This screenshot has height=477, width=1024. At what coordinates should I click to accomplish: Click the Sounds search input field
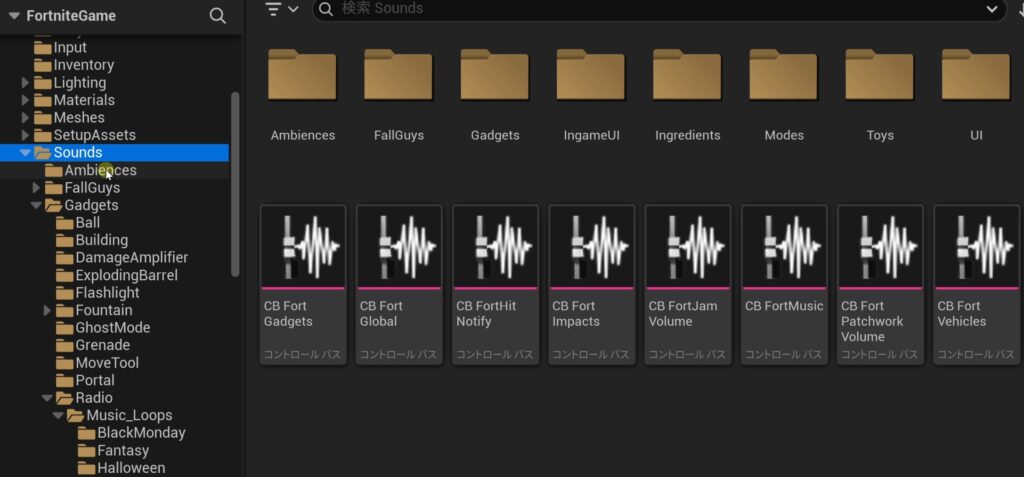[650, 9]
